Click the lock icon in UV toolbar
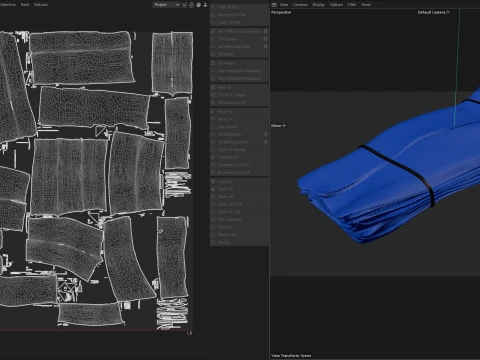 point(192,5)
